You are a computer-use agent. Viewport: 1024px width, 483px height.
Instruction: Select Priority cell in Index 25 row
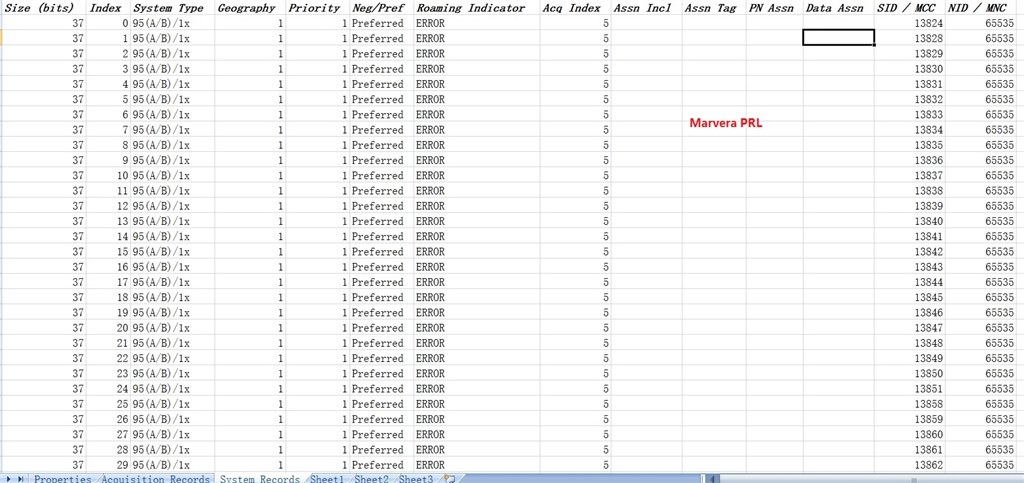[317, 404]
